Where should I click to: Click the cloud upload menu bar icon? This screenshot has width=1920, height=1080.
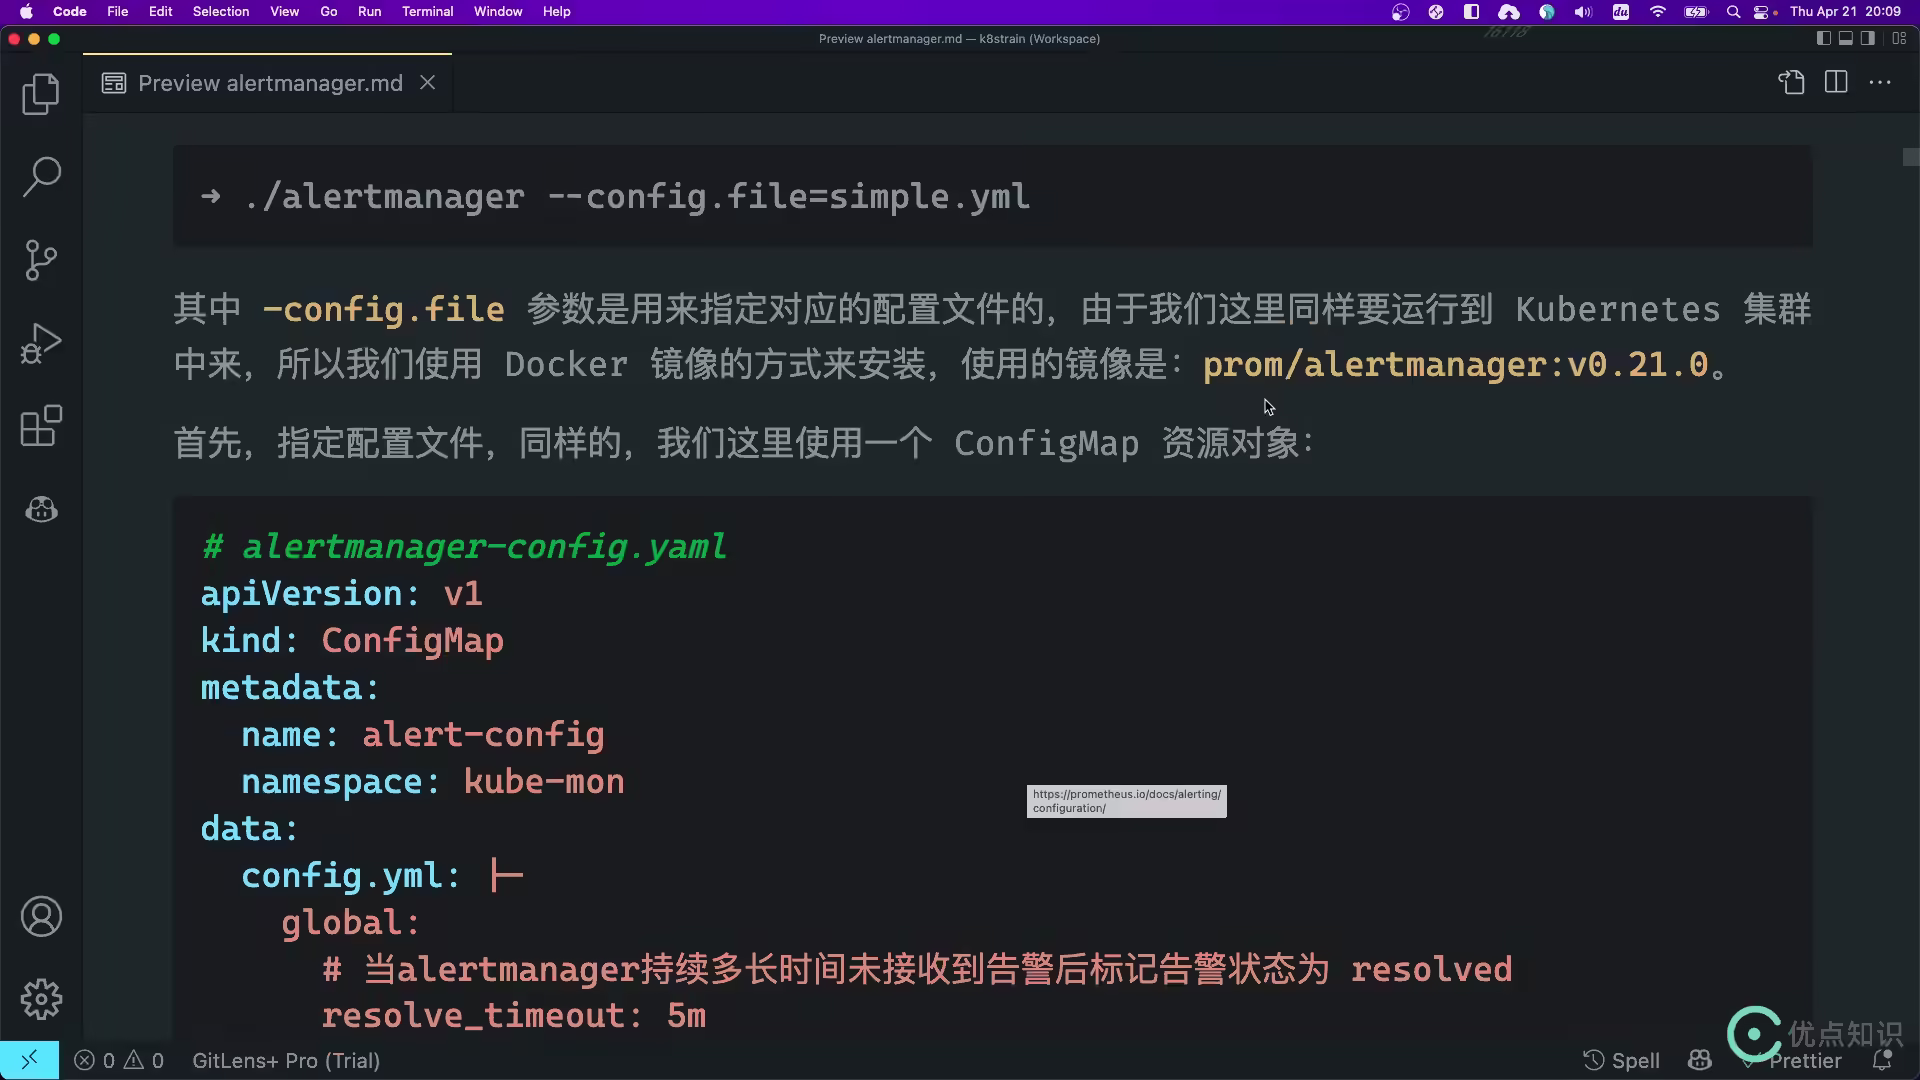(x=1509, y=11)
